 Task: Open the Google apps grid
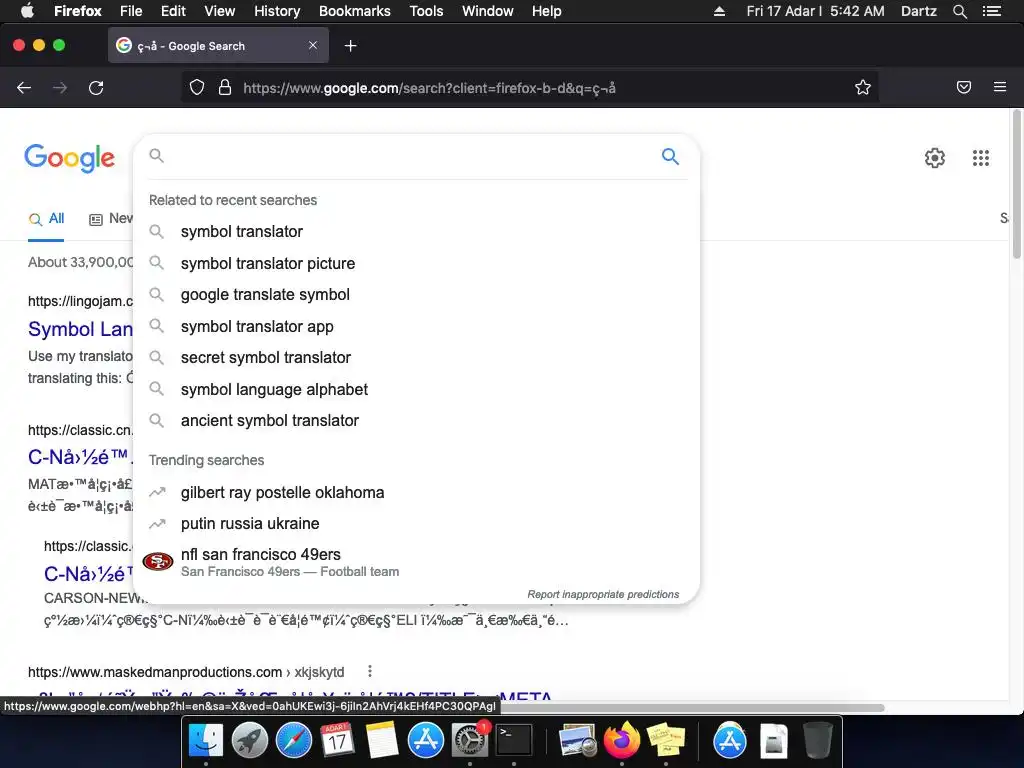coord(981,157)
